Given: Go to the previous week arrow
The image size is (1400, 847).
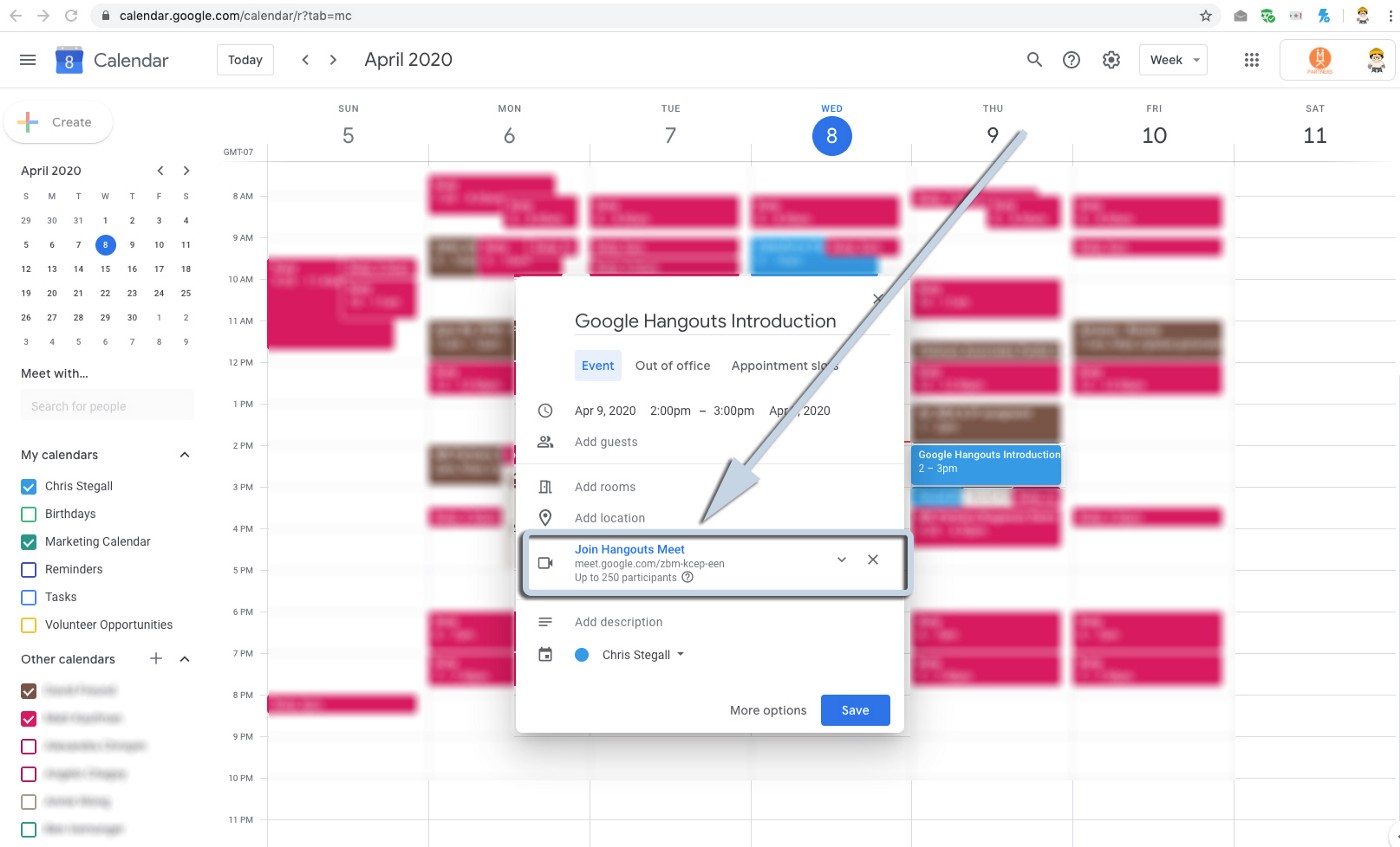Looking at the screenshot, I should click(x=305, y=60).
